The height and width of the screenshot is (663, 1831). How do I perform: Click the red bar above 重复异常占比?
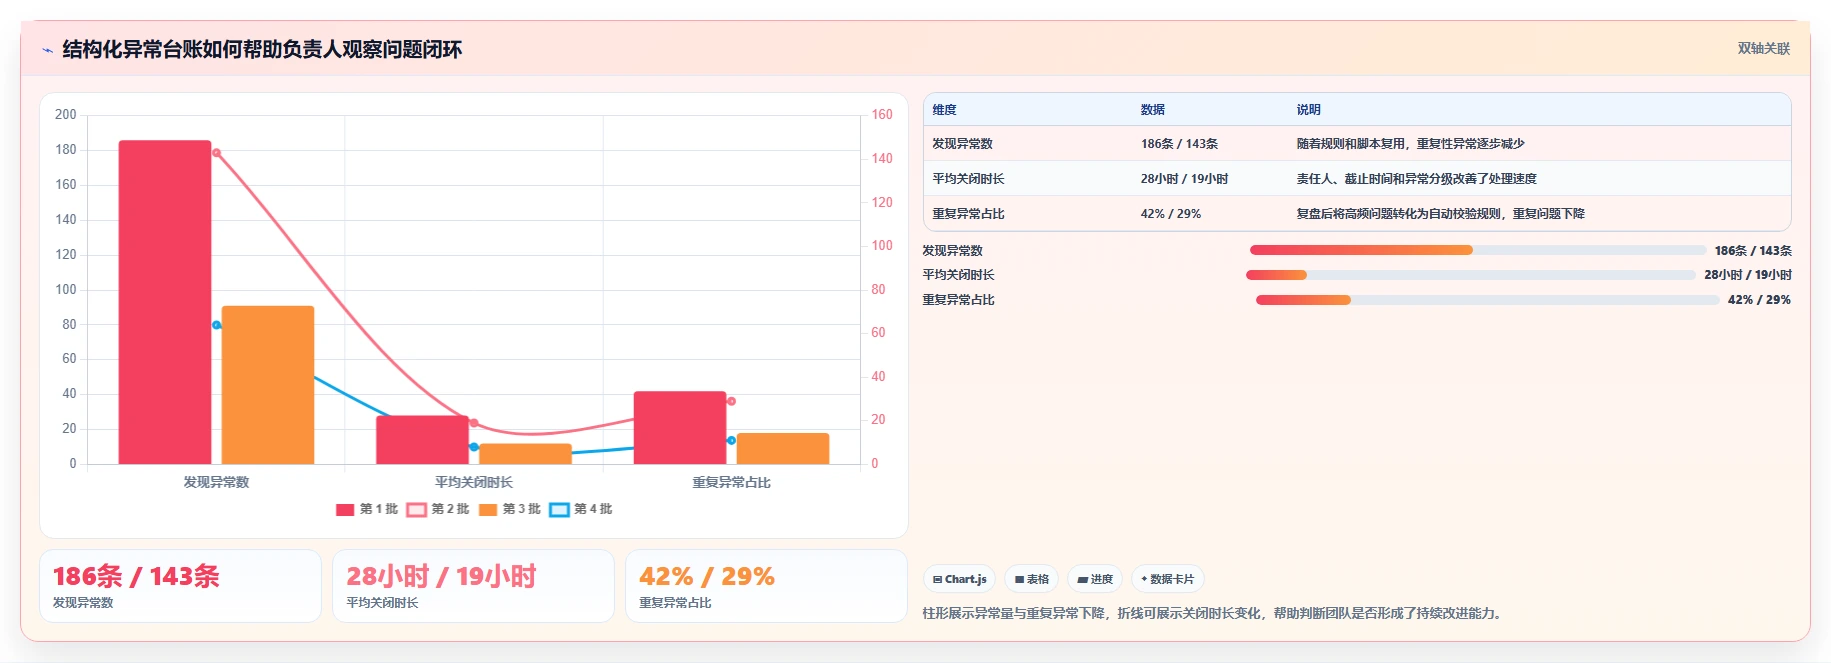click(x=680, y=428)
